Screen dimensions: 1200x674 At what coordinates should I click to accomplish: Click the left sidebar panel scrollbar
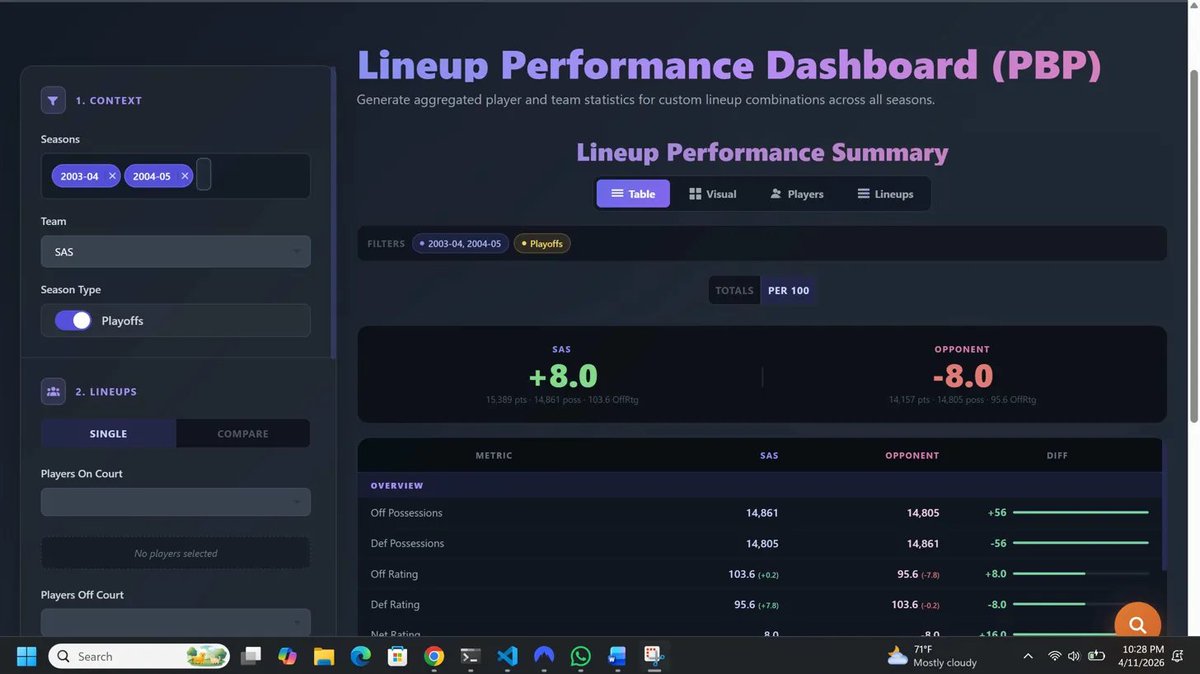[x=333, y=212]
